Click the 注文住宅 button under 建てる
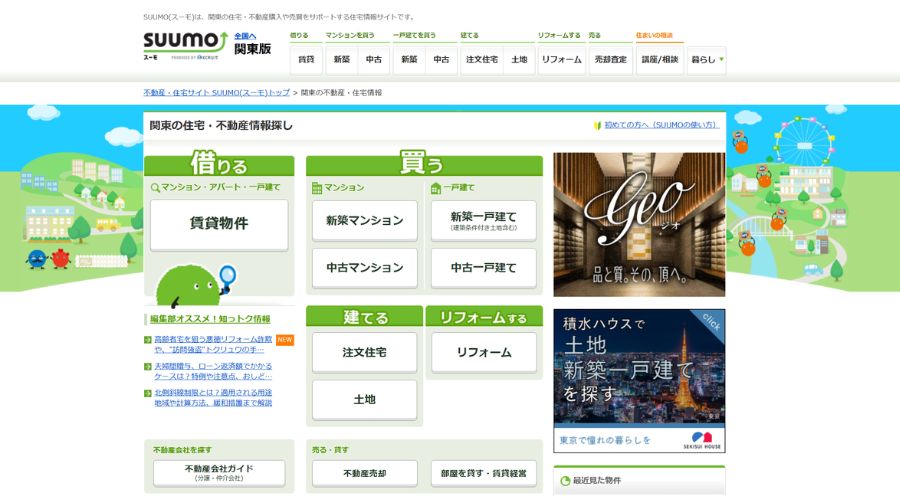900x500 pixels. tap(364, 352)
